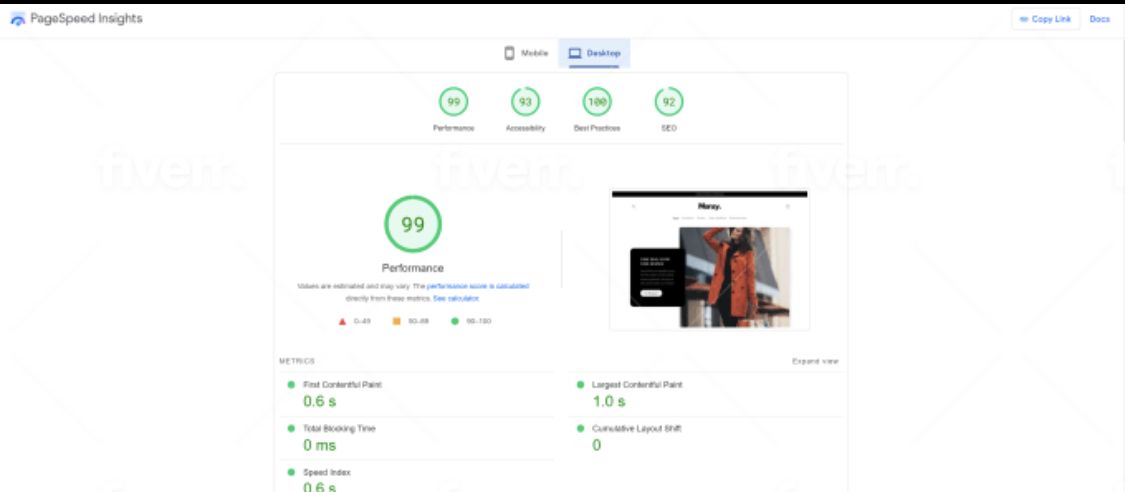Click the Largest Contentful Paint metric label

click(x=637, y=385)
